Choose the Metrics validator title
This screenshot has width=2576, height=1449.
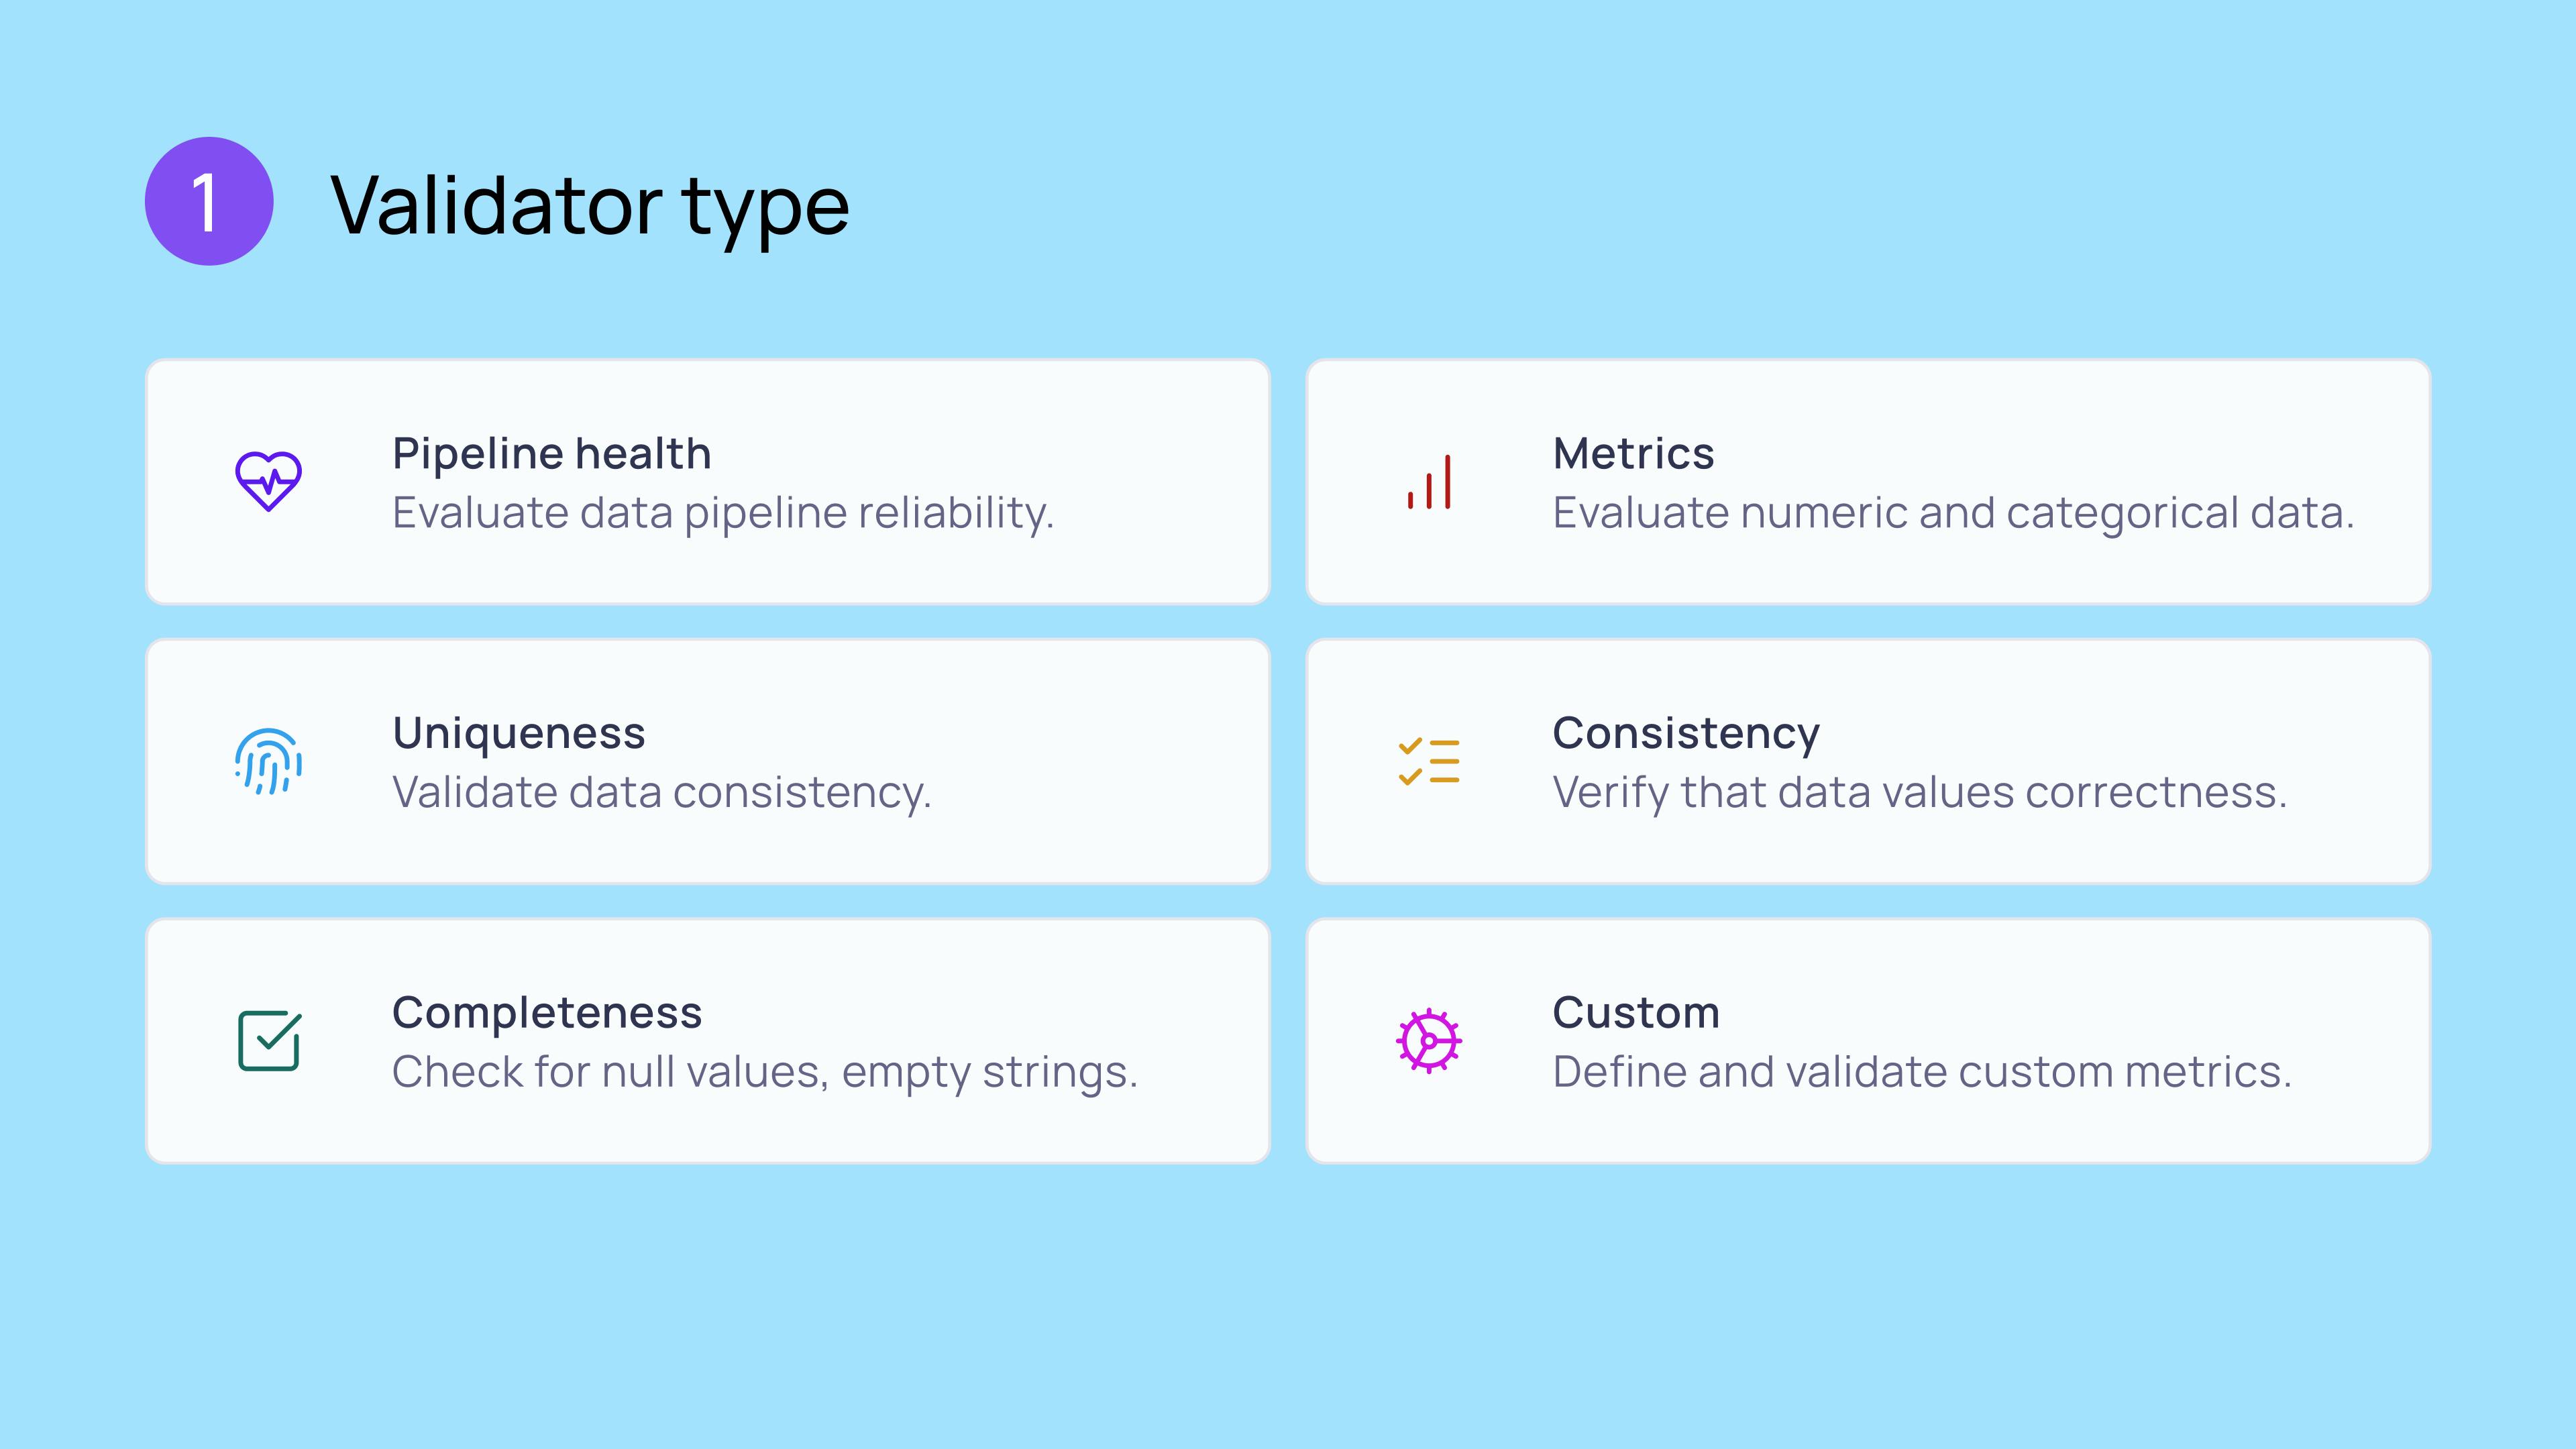1633,453
